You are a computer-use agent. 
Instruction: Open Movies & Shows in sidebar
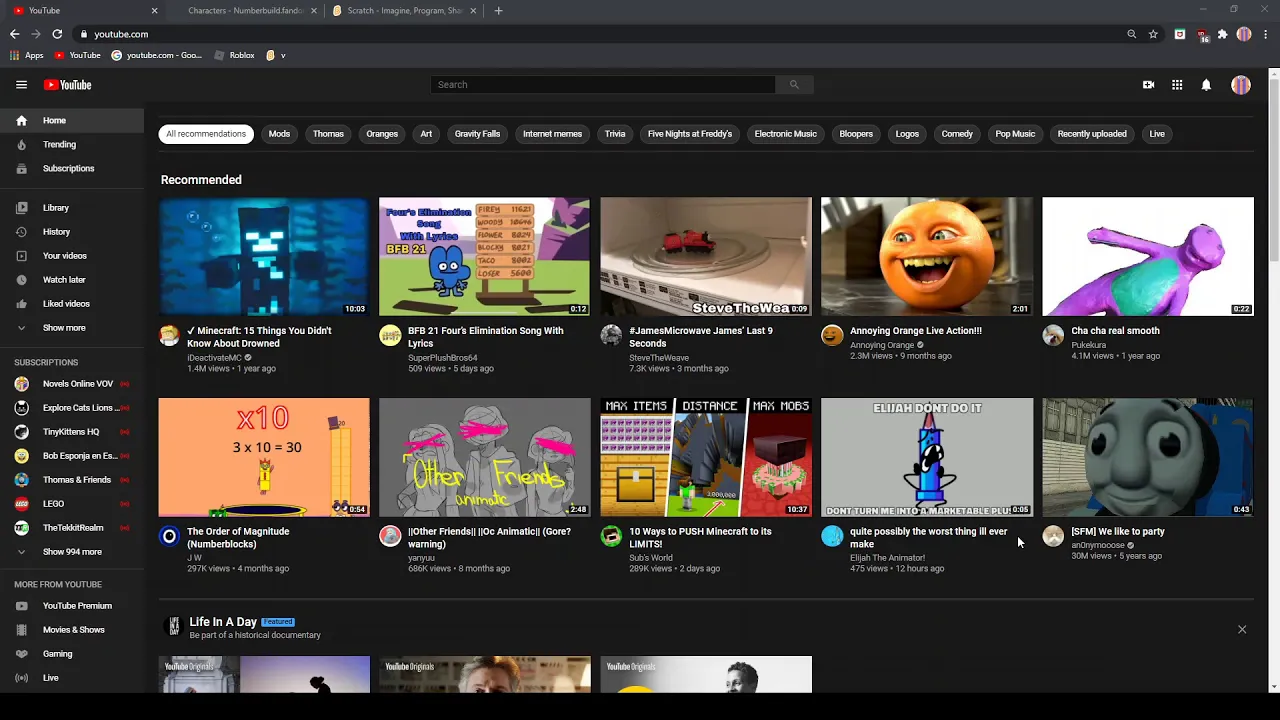[72, 630]
